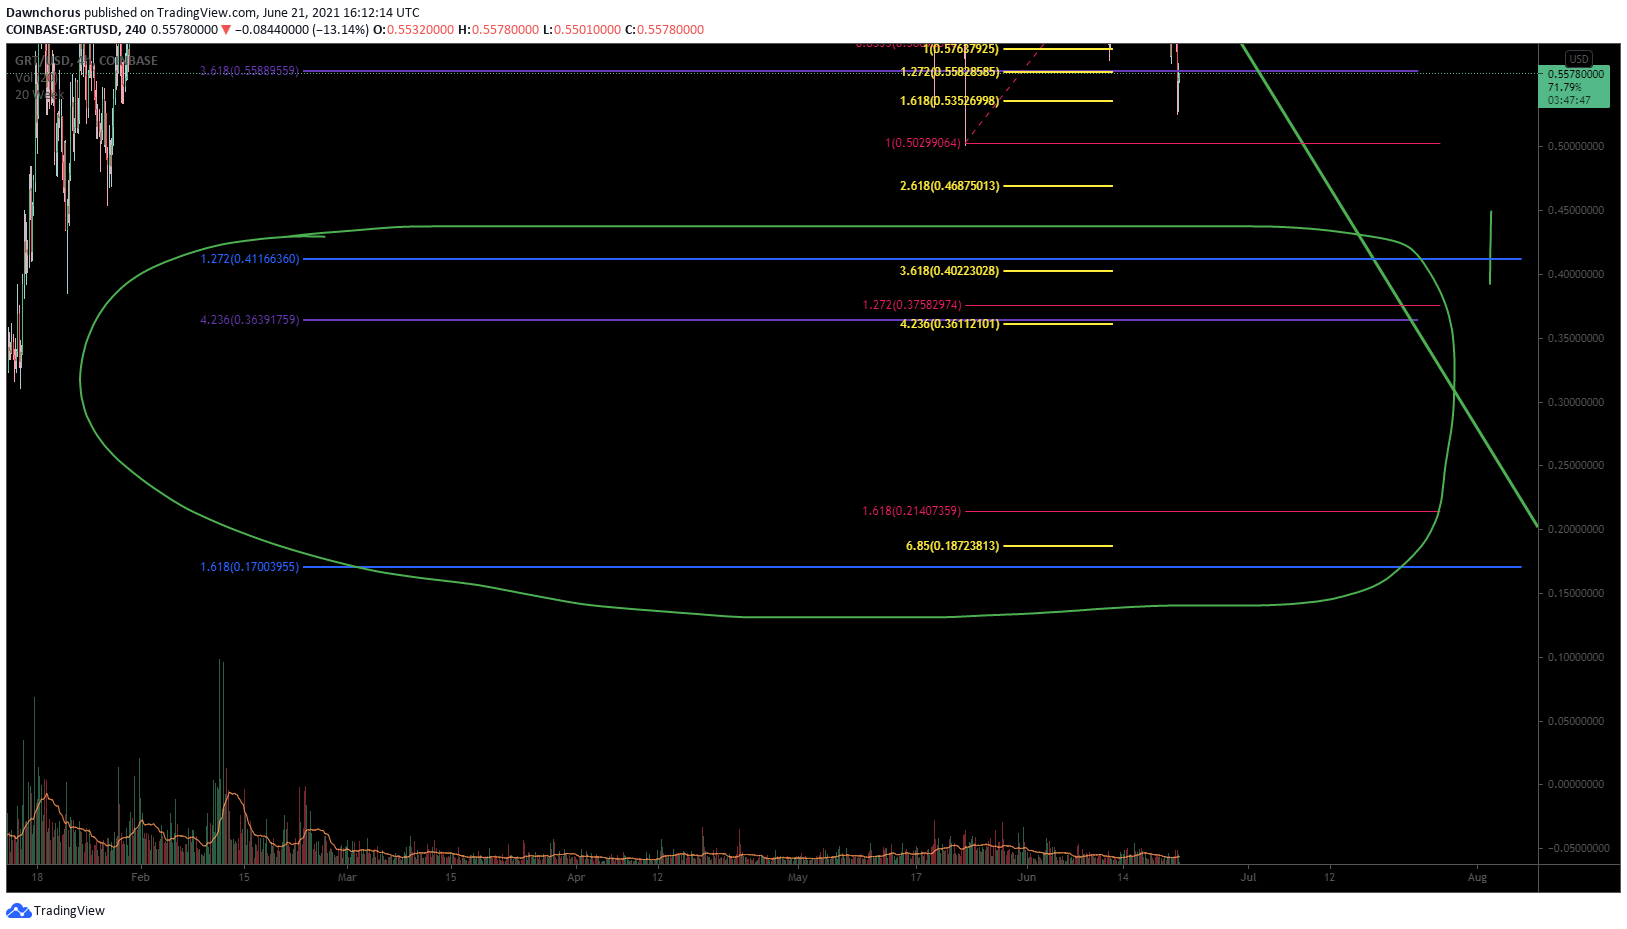This screenshot has height=929, width=1627.
Task: Click the 71.79% value in price tag
Action: [1565, 87]
